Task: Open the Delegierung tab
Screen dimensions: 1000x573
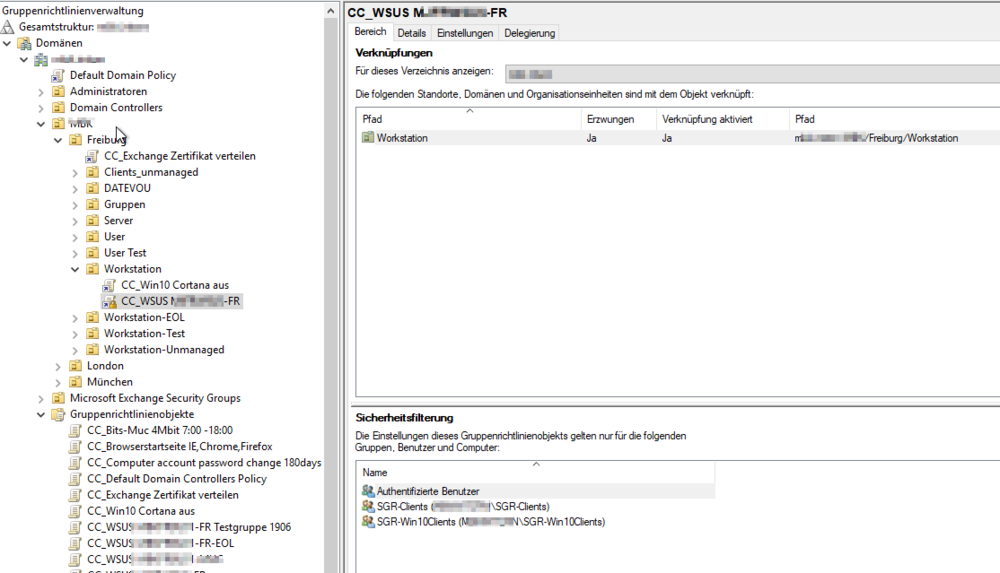Action: [529, 33]
